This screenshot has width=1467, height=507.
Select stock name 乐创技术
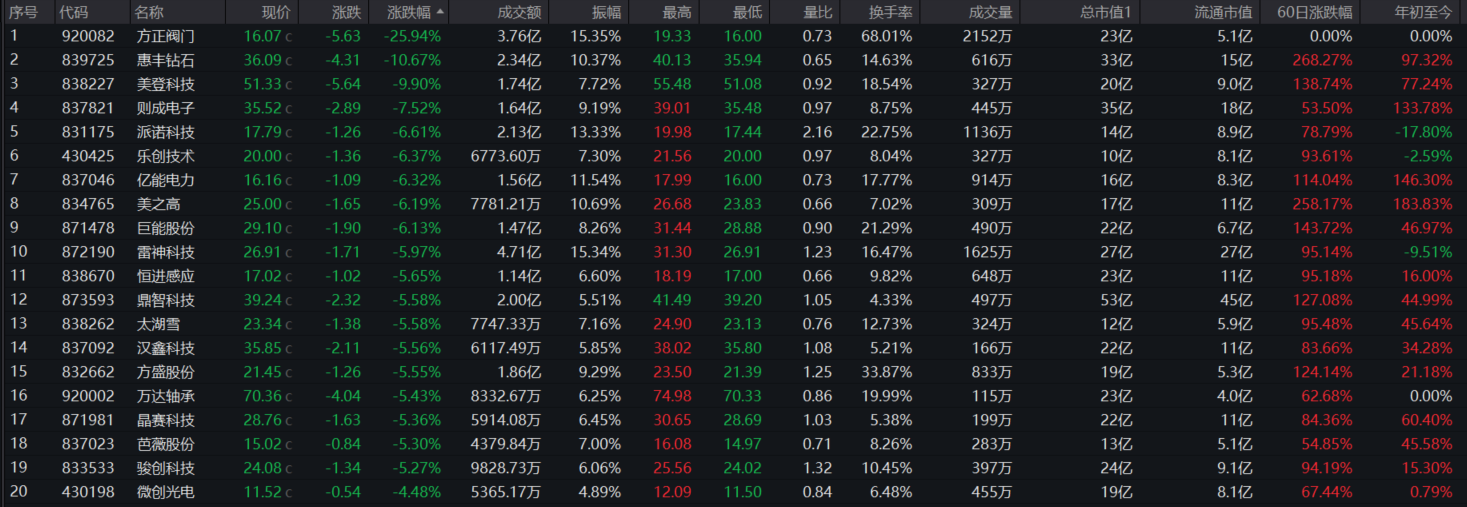(x=166, y=156)
